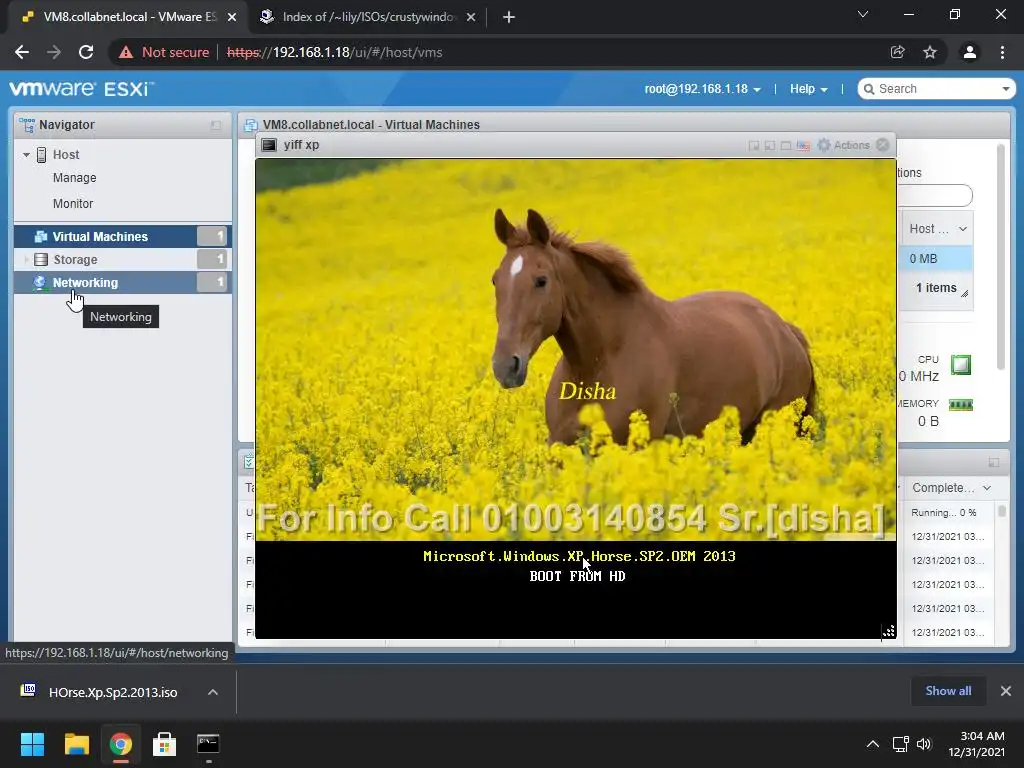This screenshot has height=768, width=1024.
Task: Open Microsoft Store from taskbar
Action: tap(164, 744)
